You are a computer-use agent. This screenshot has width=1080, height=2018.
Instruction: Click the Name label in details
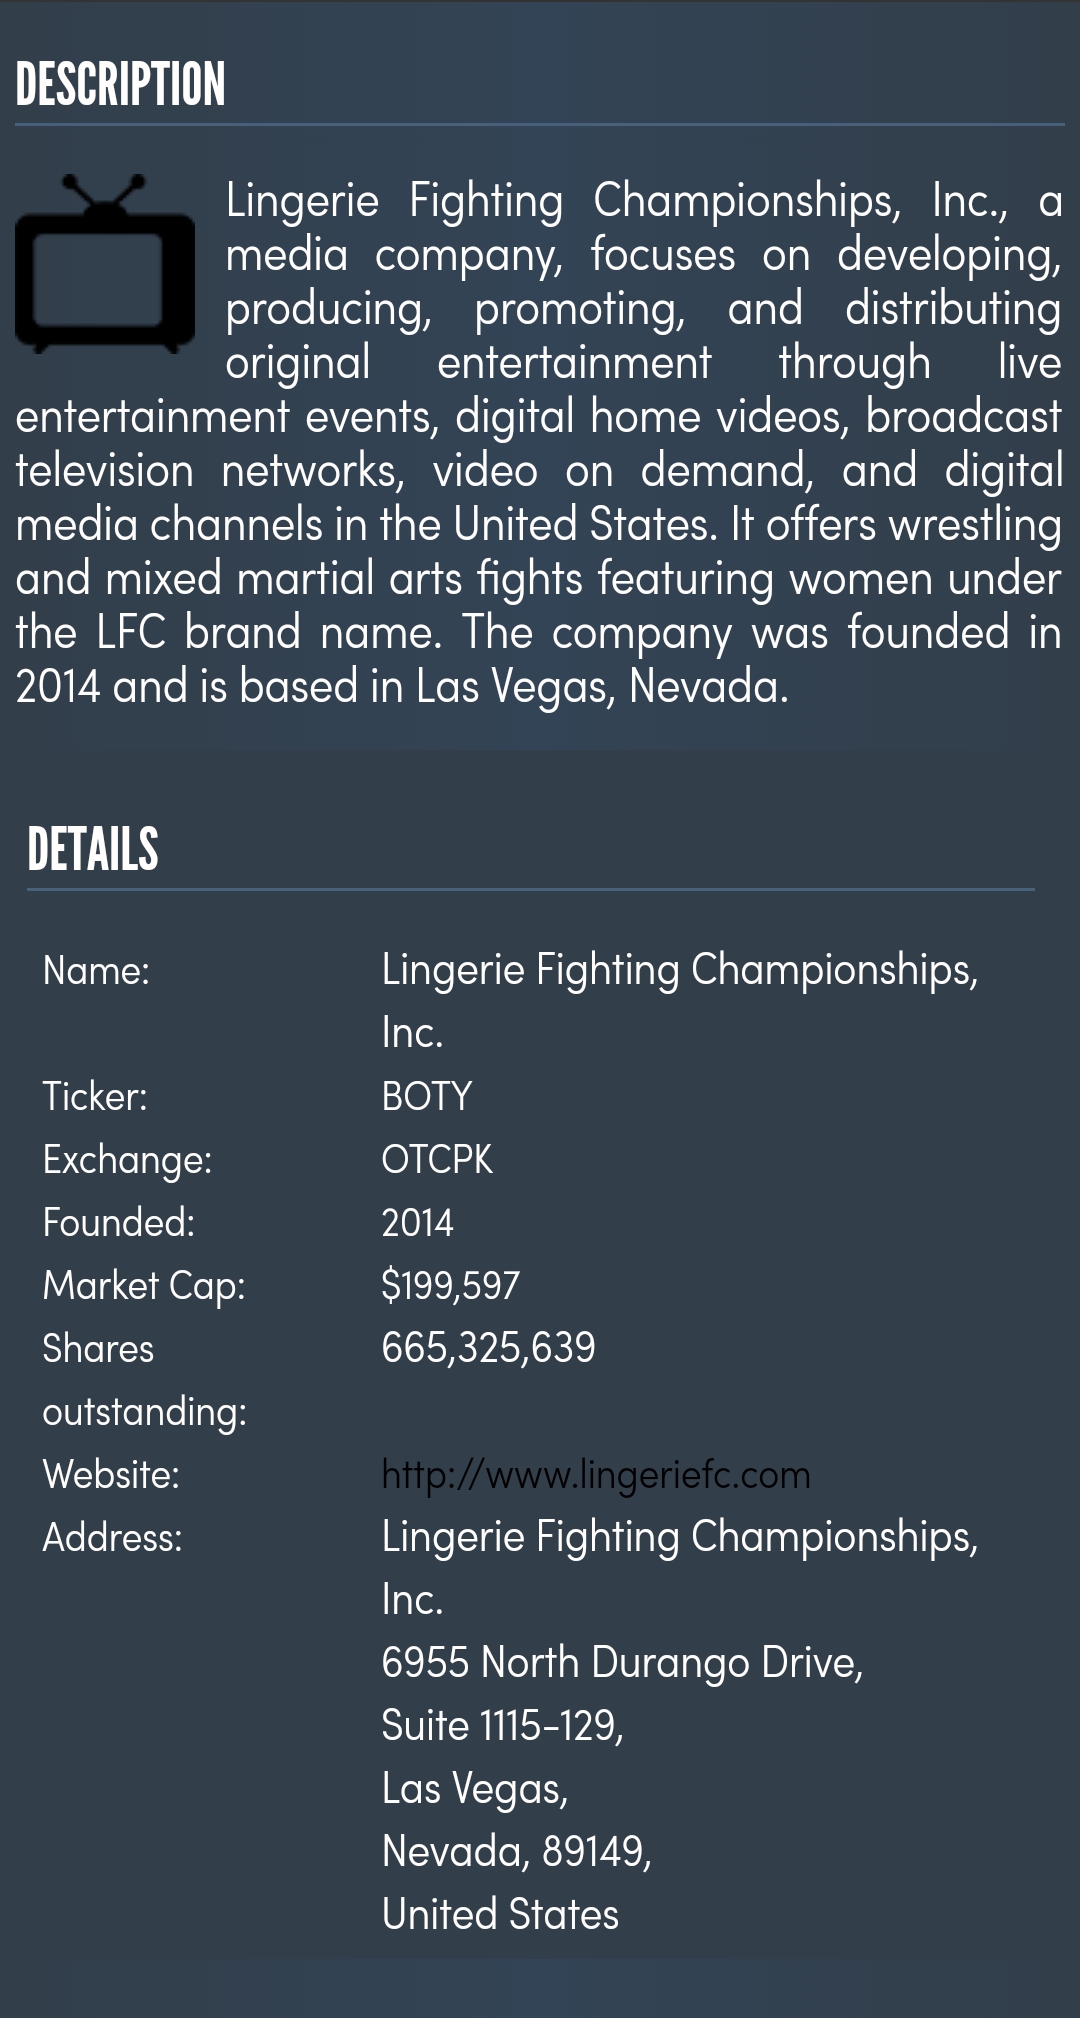[96, 971]
